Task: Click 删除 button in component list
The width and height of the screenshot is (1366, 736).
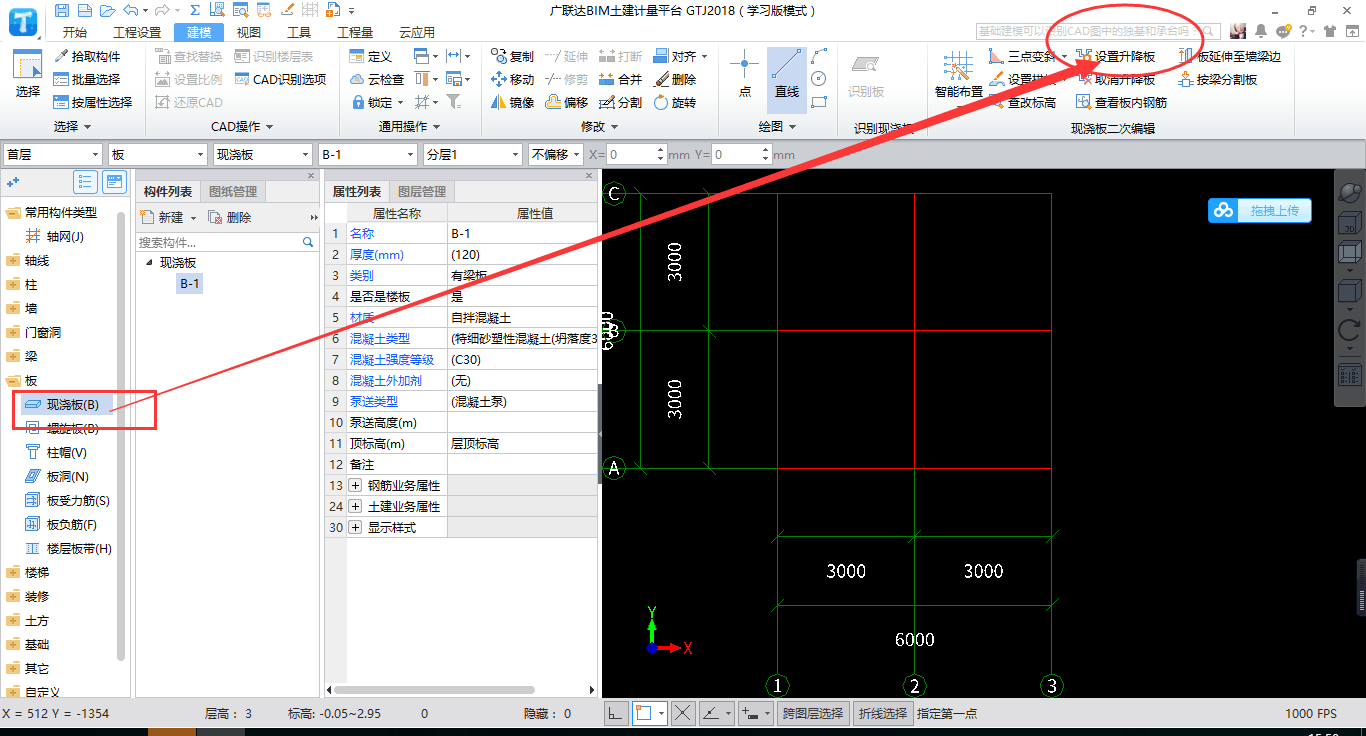Action: [x=230, y=217]
